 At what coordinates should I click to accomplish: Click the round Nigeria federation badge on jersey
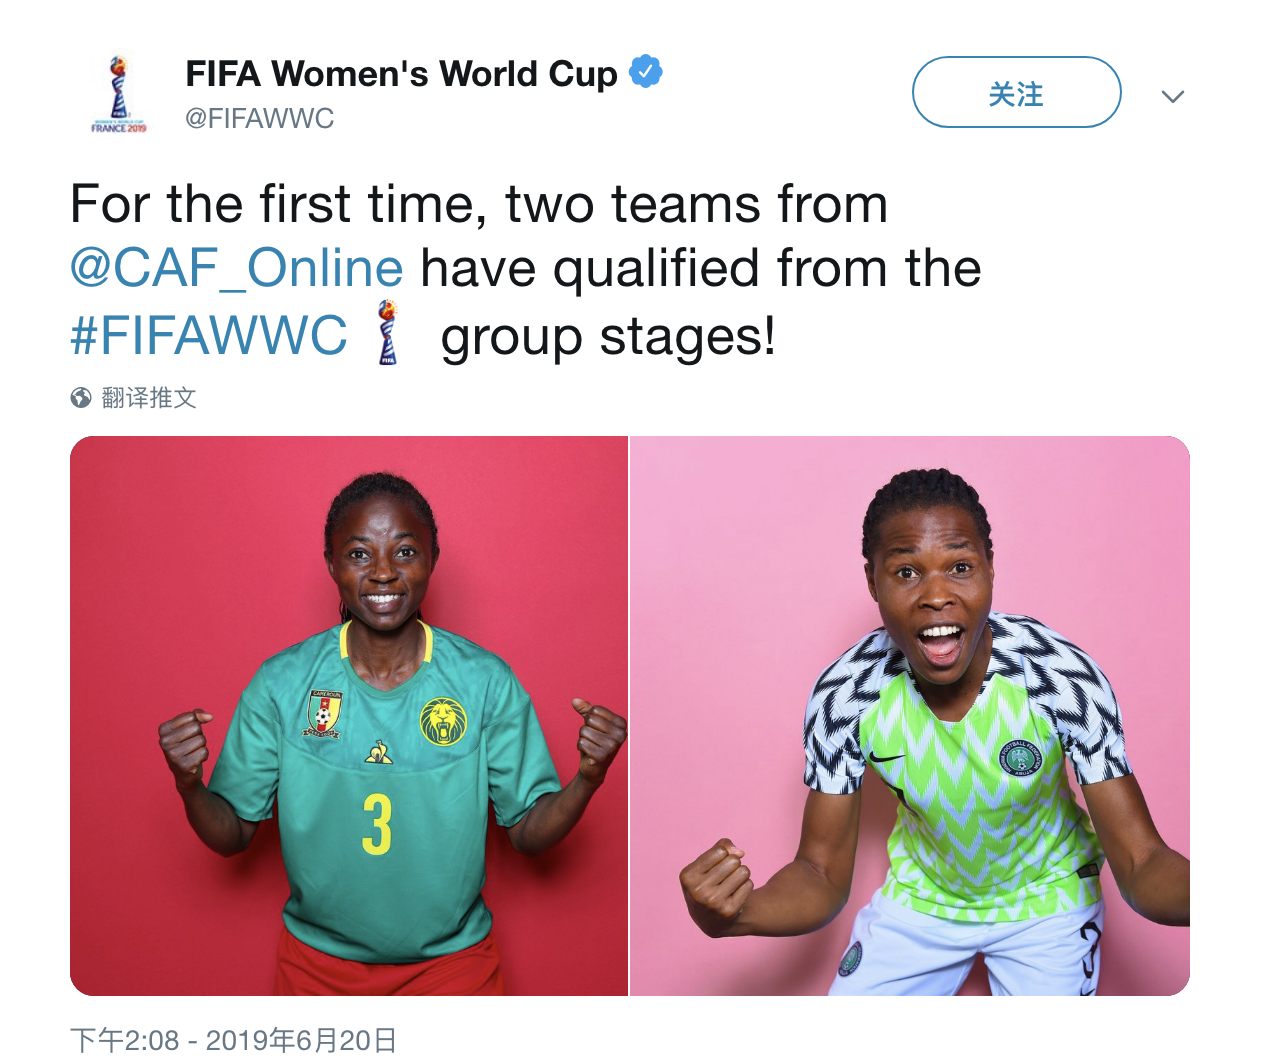[1021, 758]
